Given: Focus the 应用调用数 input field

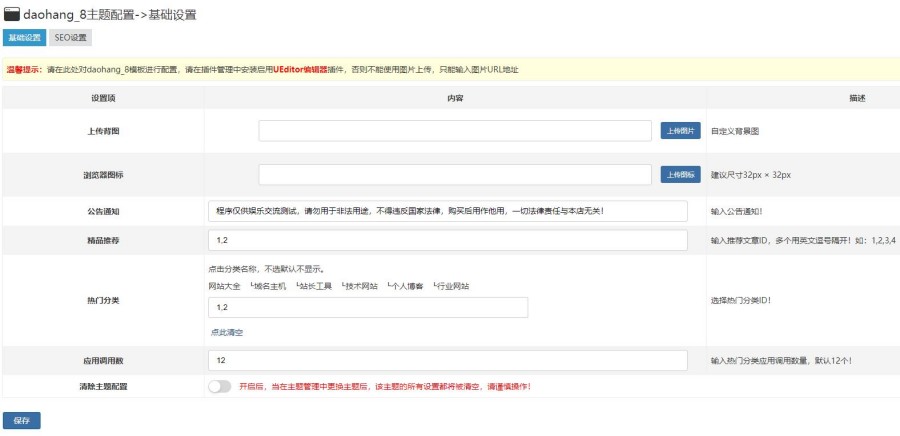Looking at the screenshot, I should (448, 361).
